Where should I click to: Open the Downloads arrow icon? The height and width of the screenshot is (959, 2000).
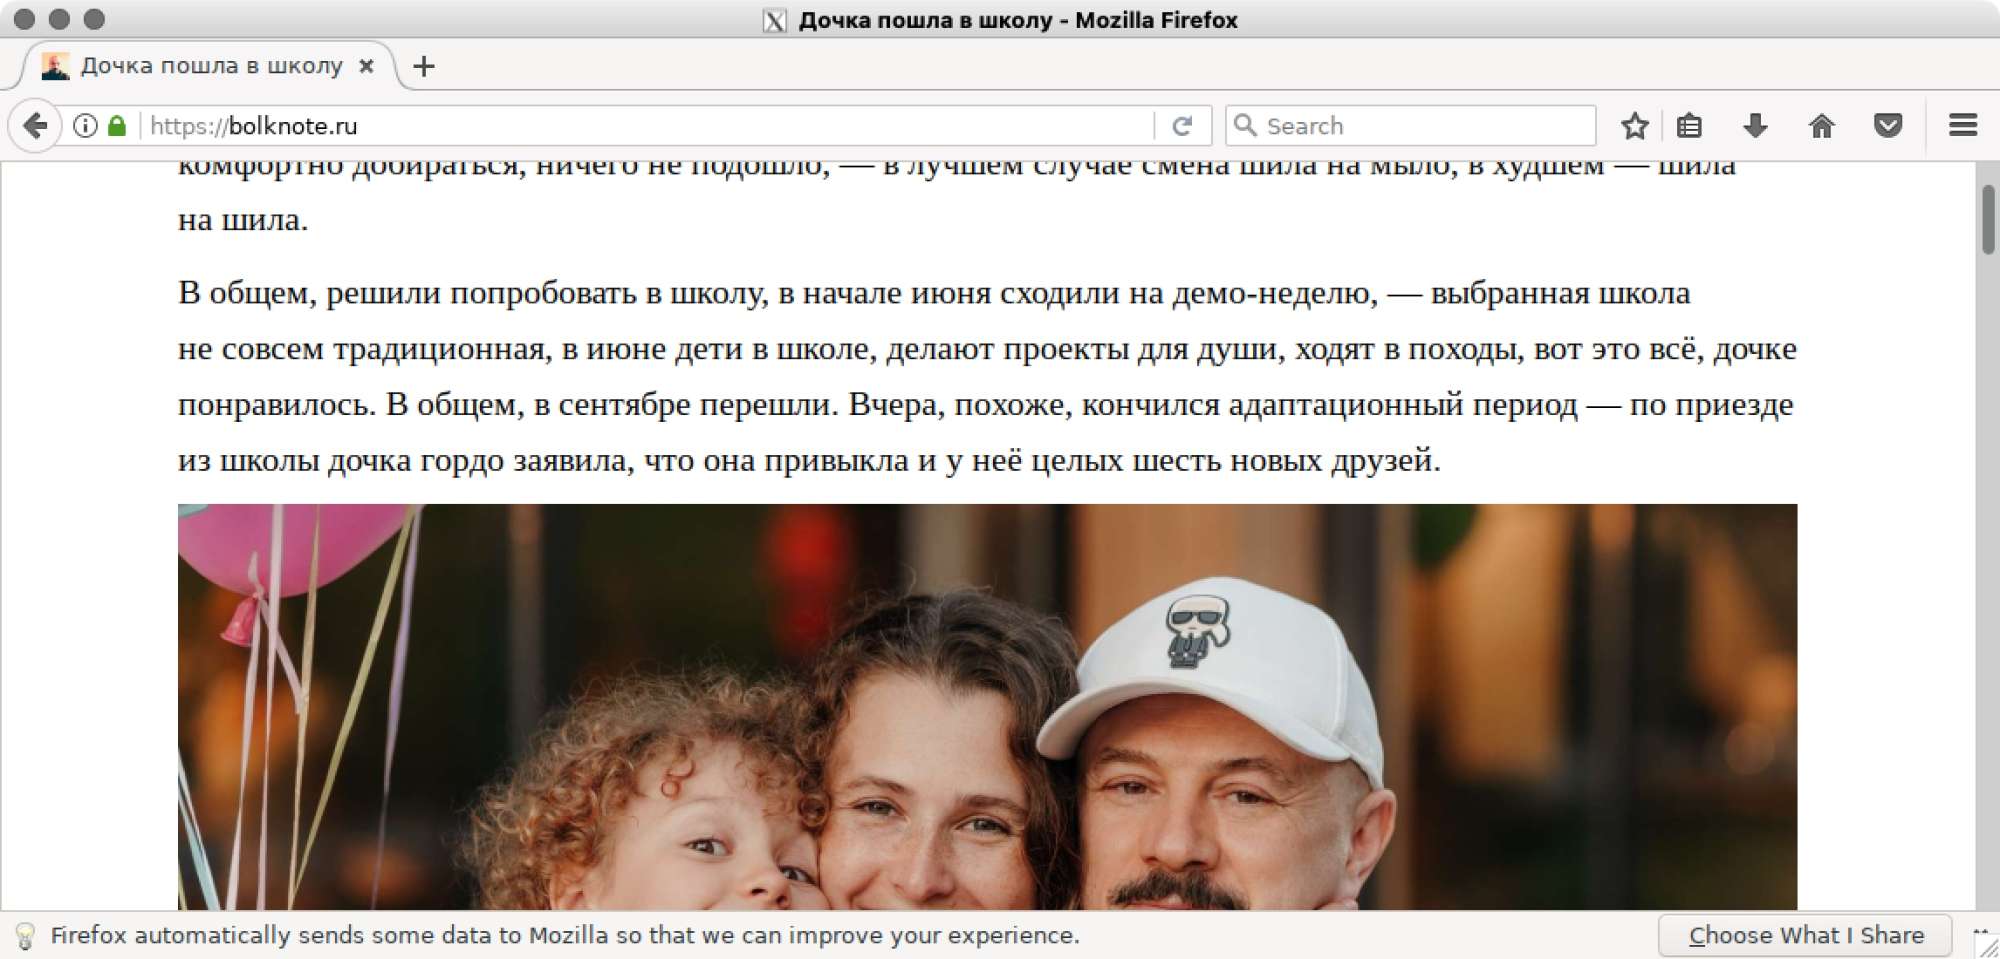tap(1755, 126)
